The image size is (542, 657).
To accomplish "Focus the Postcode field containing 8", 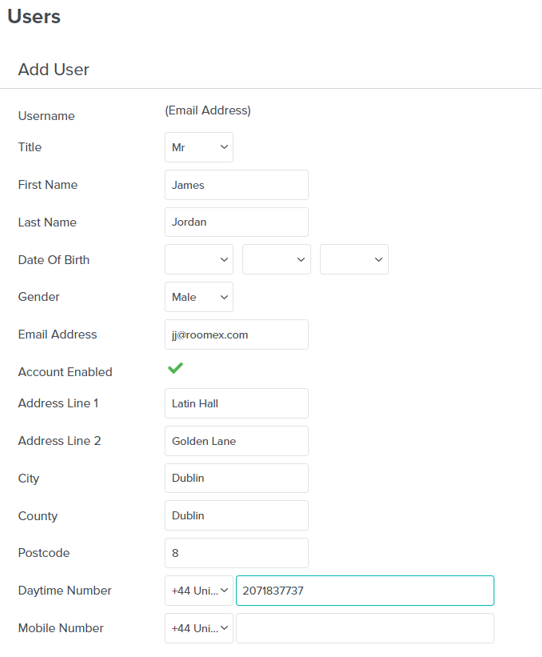I will [x=237, y=553].
